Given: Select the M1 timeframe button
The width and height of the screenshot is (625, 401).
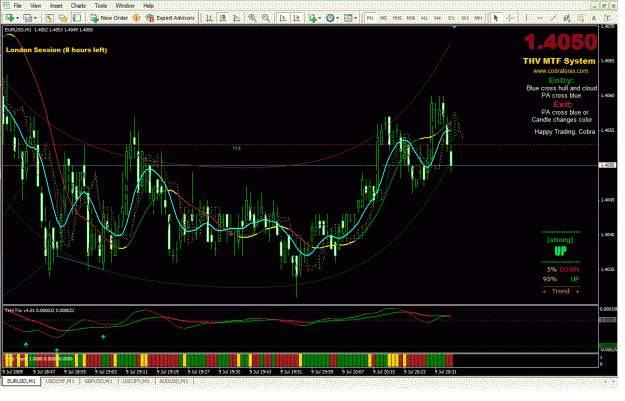Looking at the screenshot, I should [x=370, y=18].
